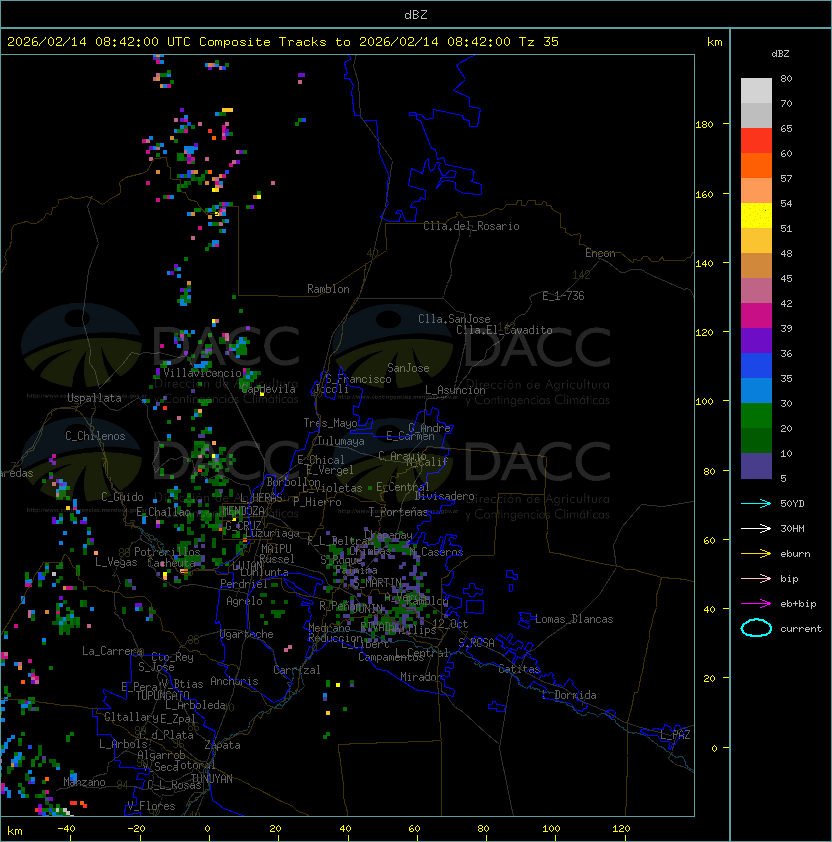This screenshot has height=842, width=832.
Task: Click the 'Catitas' map label
Action: pos(519,669)
